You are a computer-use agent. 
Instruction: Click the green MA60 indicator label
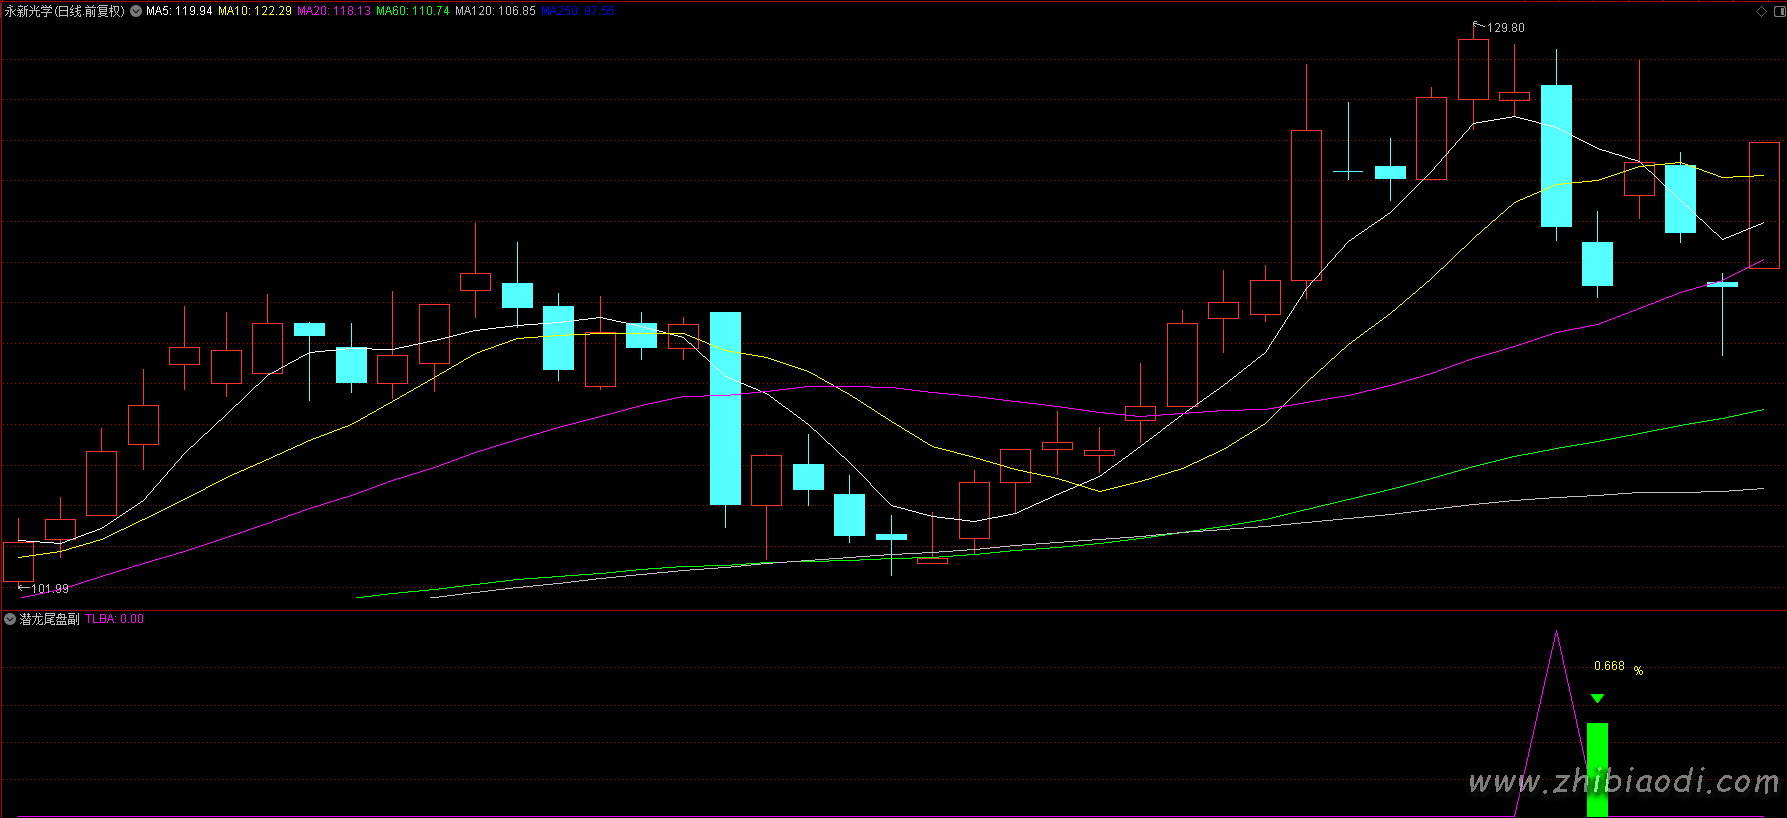coord(413,11)
